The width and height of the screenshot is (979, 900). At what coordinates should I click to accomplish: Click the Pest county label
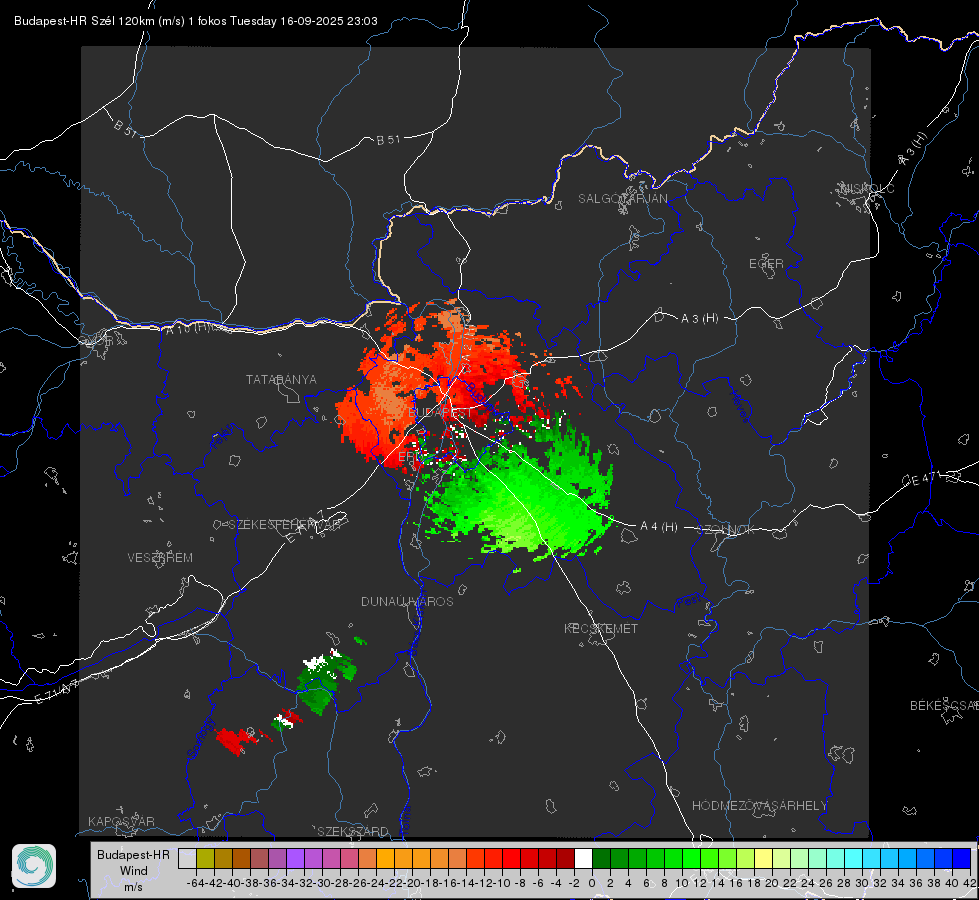(x=688, y=602)
